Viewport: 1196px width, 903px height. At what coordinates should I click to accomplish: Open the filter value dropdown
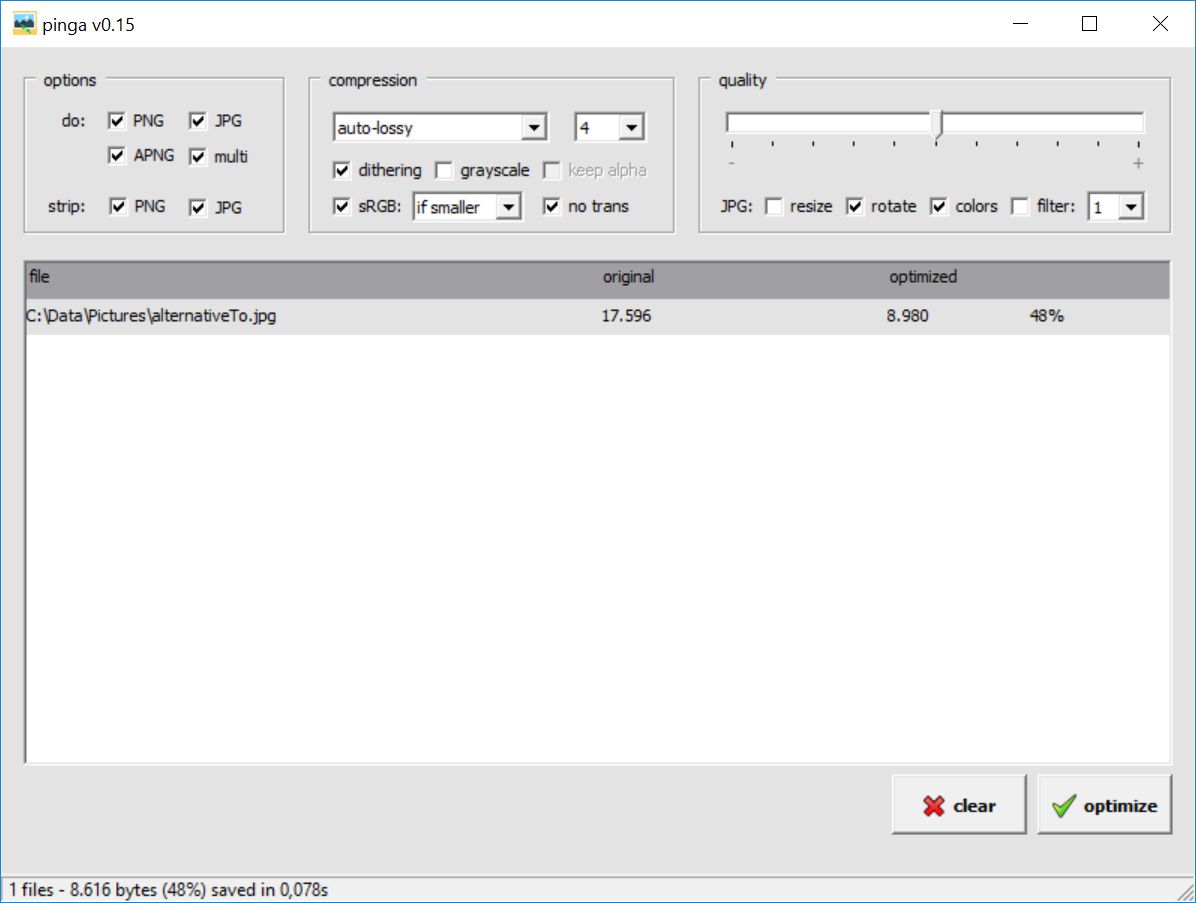[x=1131, y=206]
